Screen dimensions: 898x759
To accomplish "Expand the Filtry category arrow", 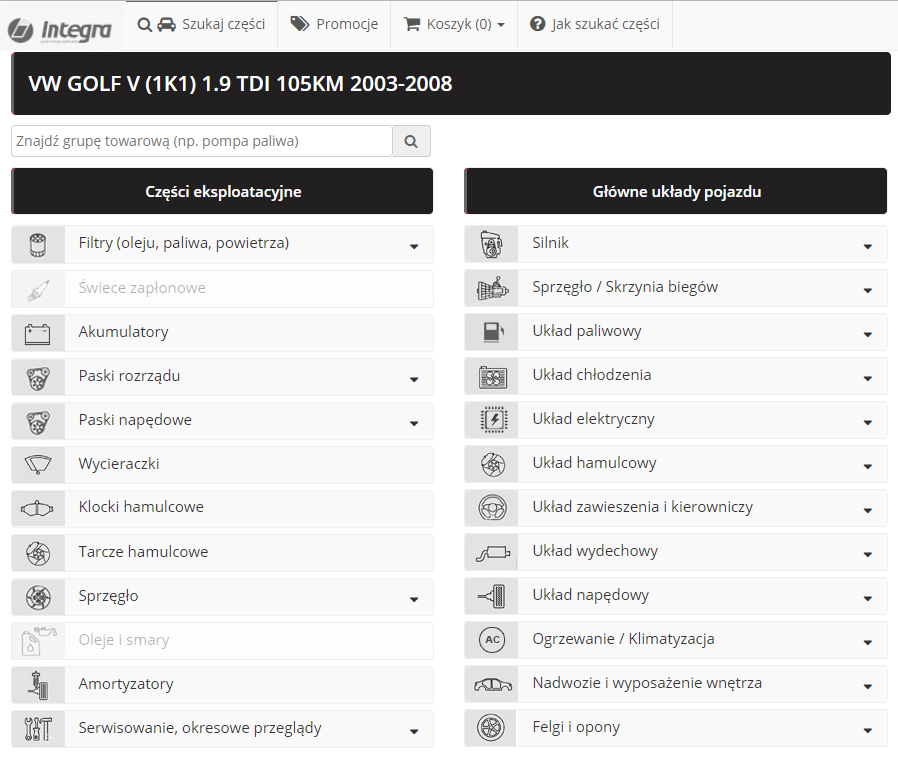I will (x=413, y=246).
